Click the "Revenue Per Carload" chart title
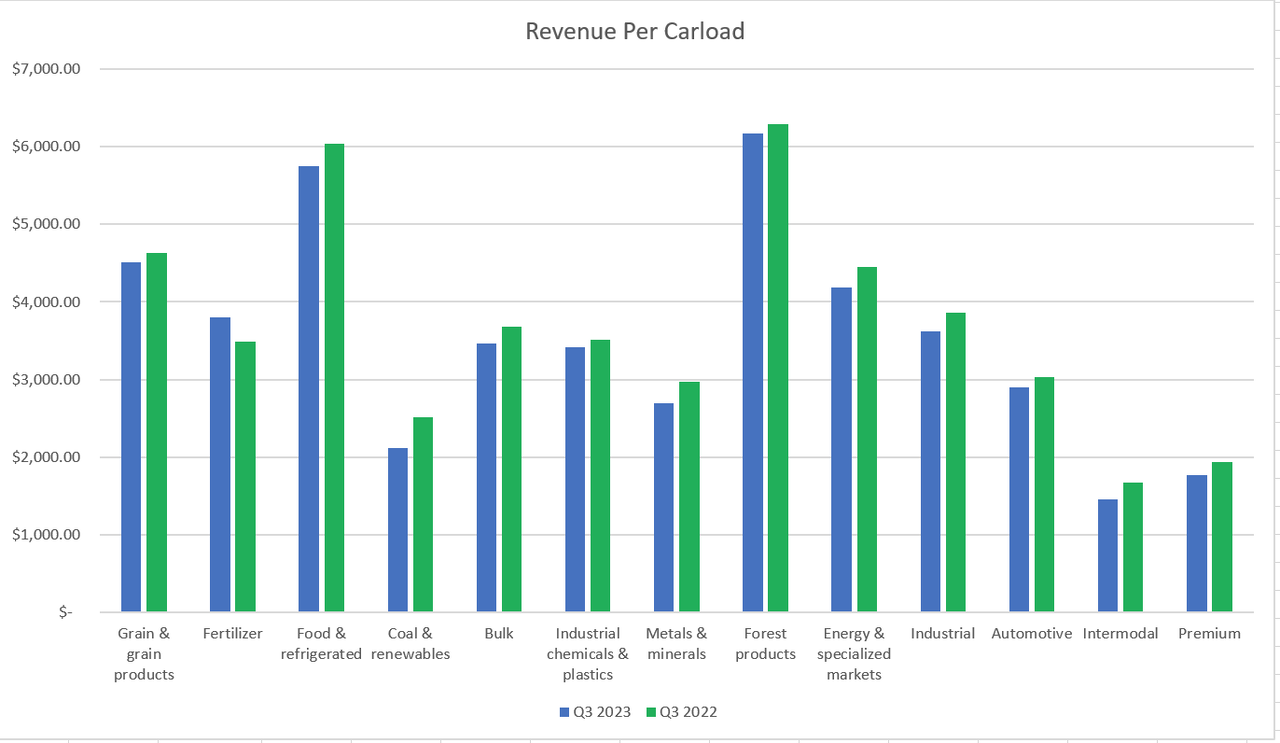This screenshot has width=1280, height=743. (635, 31)
